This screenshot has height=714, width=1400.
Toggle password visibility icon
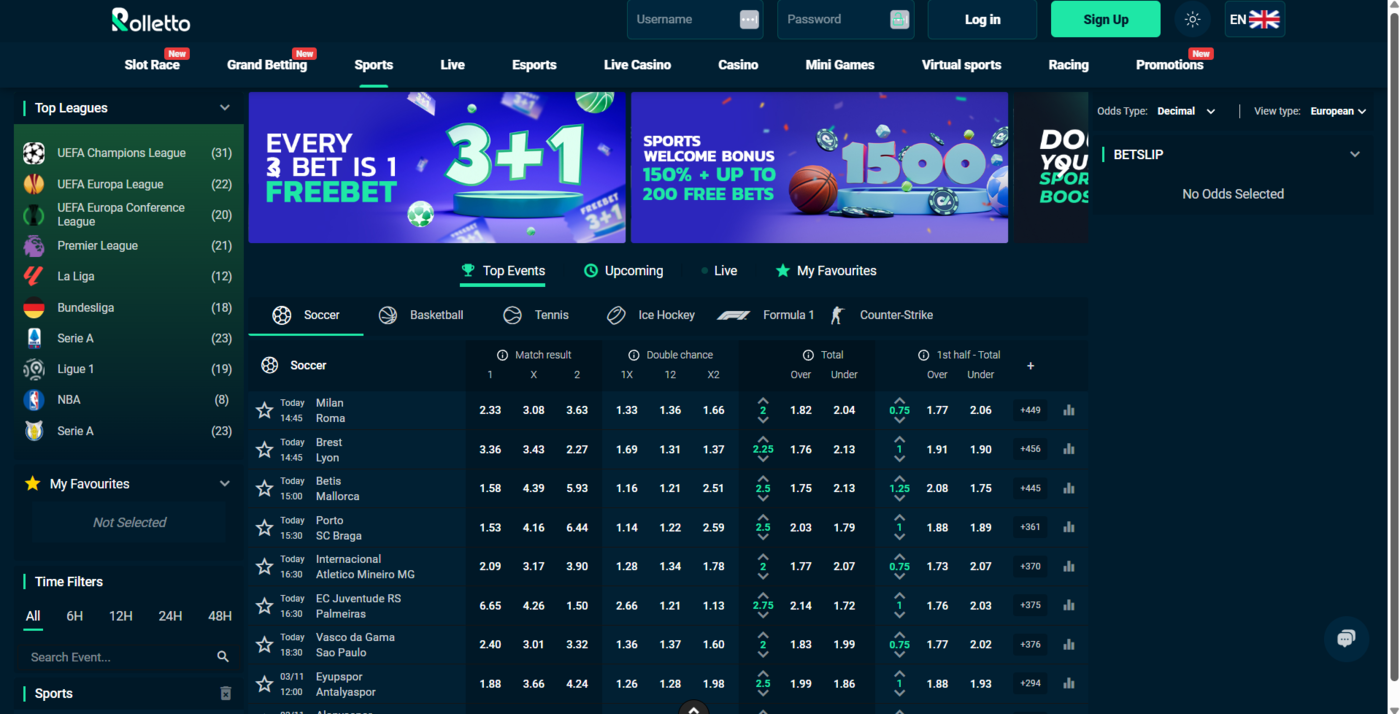coord(899,20)
